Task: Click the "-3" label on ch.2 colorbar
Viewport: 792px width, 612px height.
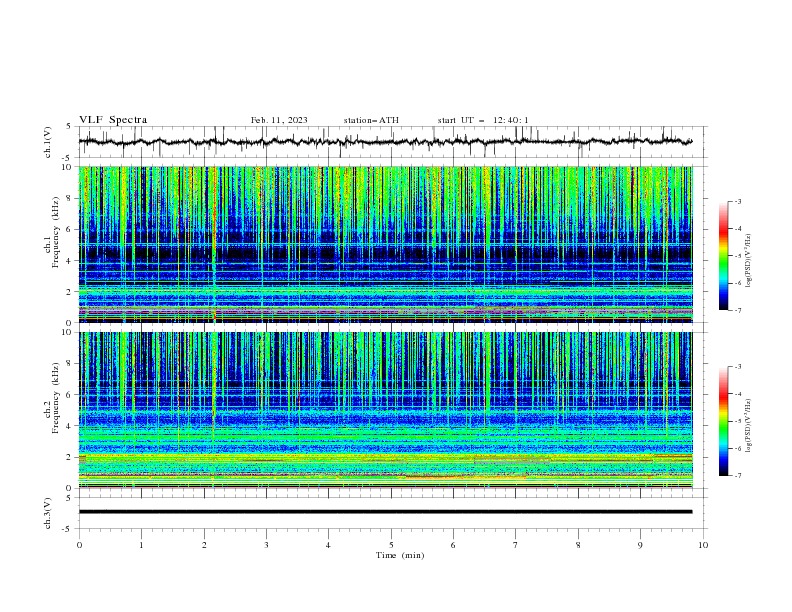Action: pos(737,367)
